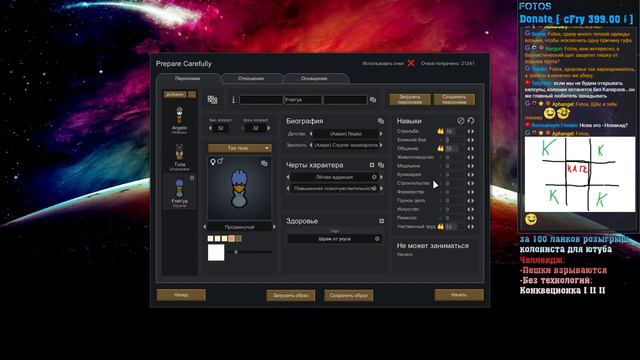
Task: Click the Назад button
Action: (x=181, y=295)
